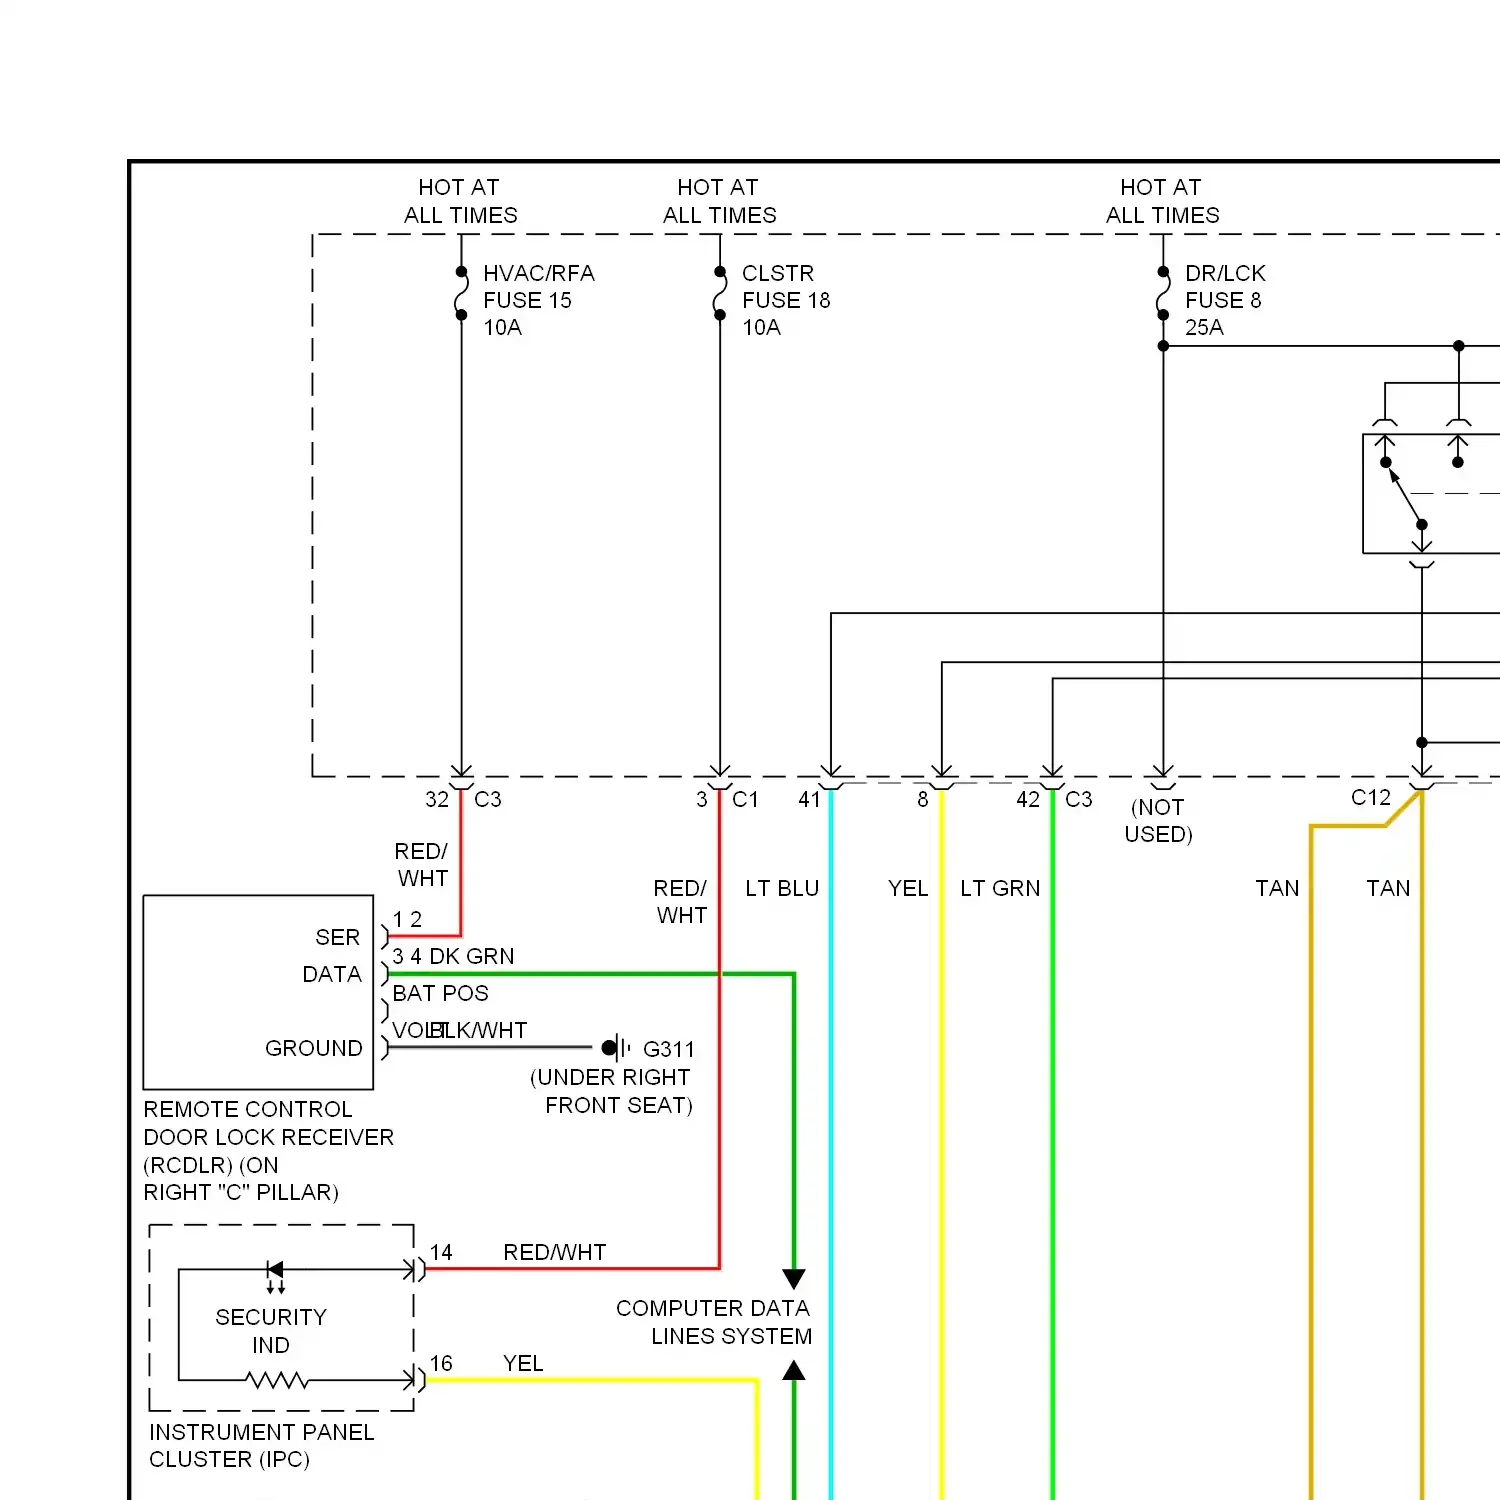Screen dimensions: 1500x1500
Task: Click the DK GRN wire label
Action: [472, 956]
